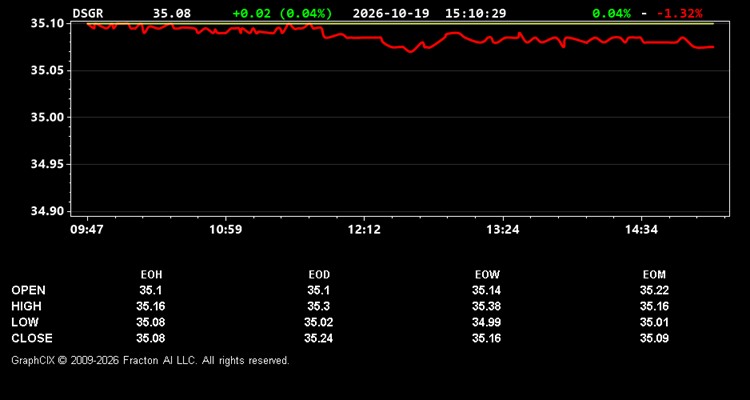The width and height of the screenshot is (750, 400).
Task: Select the EOH column header
Action: [151, 275]
